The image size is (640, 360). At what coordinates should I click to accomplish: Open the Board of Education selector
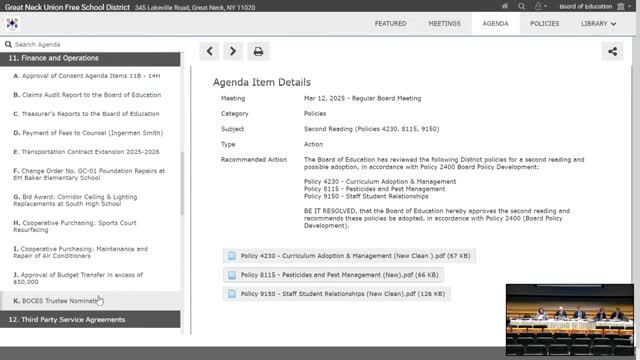595,6
